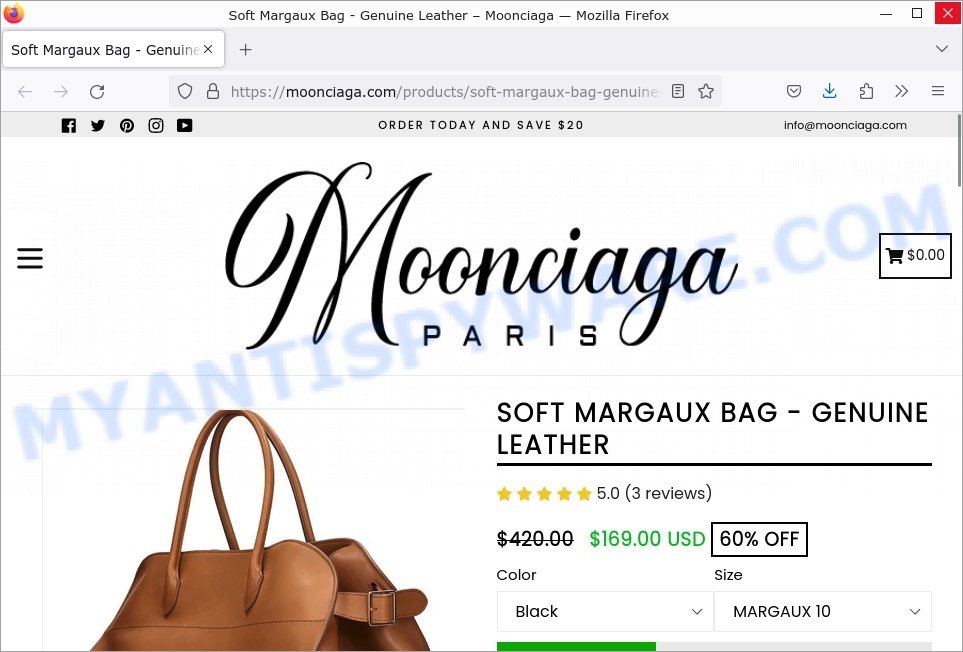Open the Facebook social icon

click(69, 125)
